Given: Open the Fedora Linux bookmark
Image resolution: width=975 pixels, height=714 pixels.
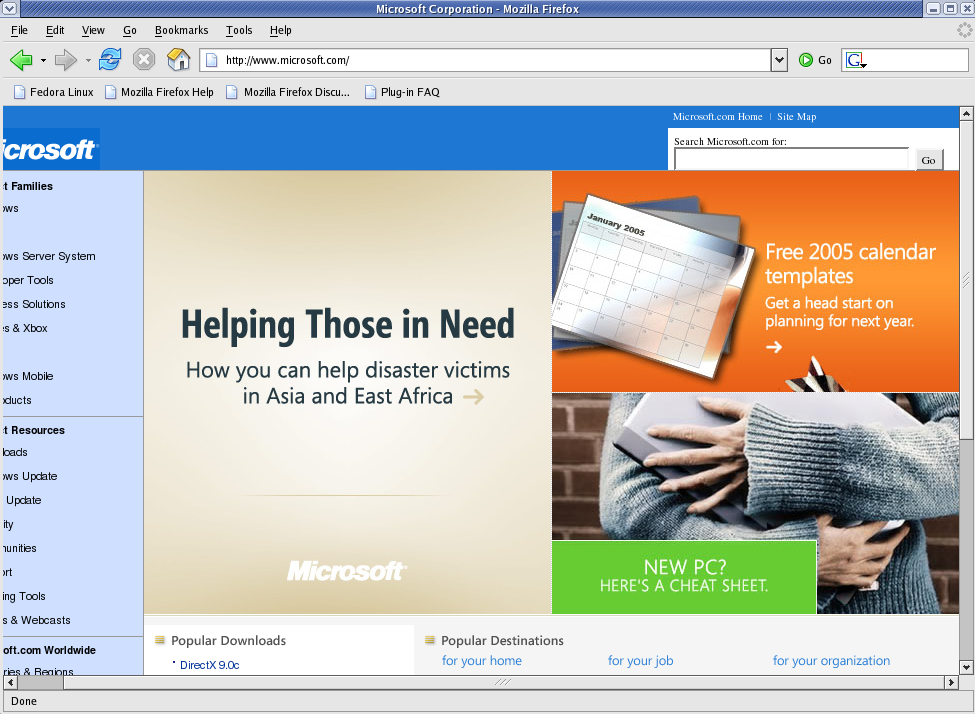Looking at the screenshot, I should tap(53, 92).
